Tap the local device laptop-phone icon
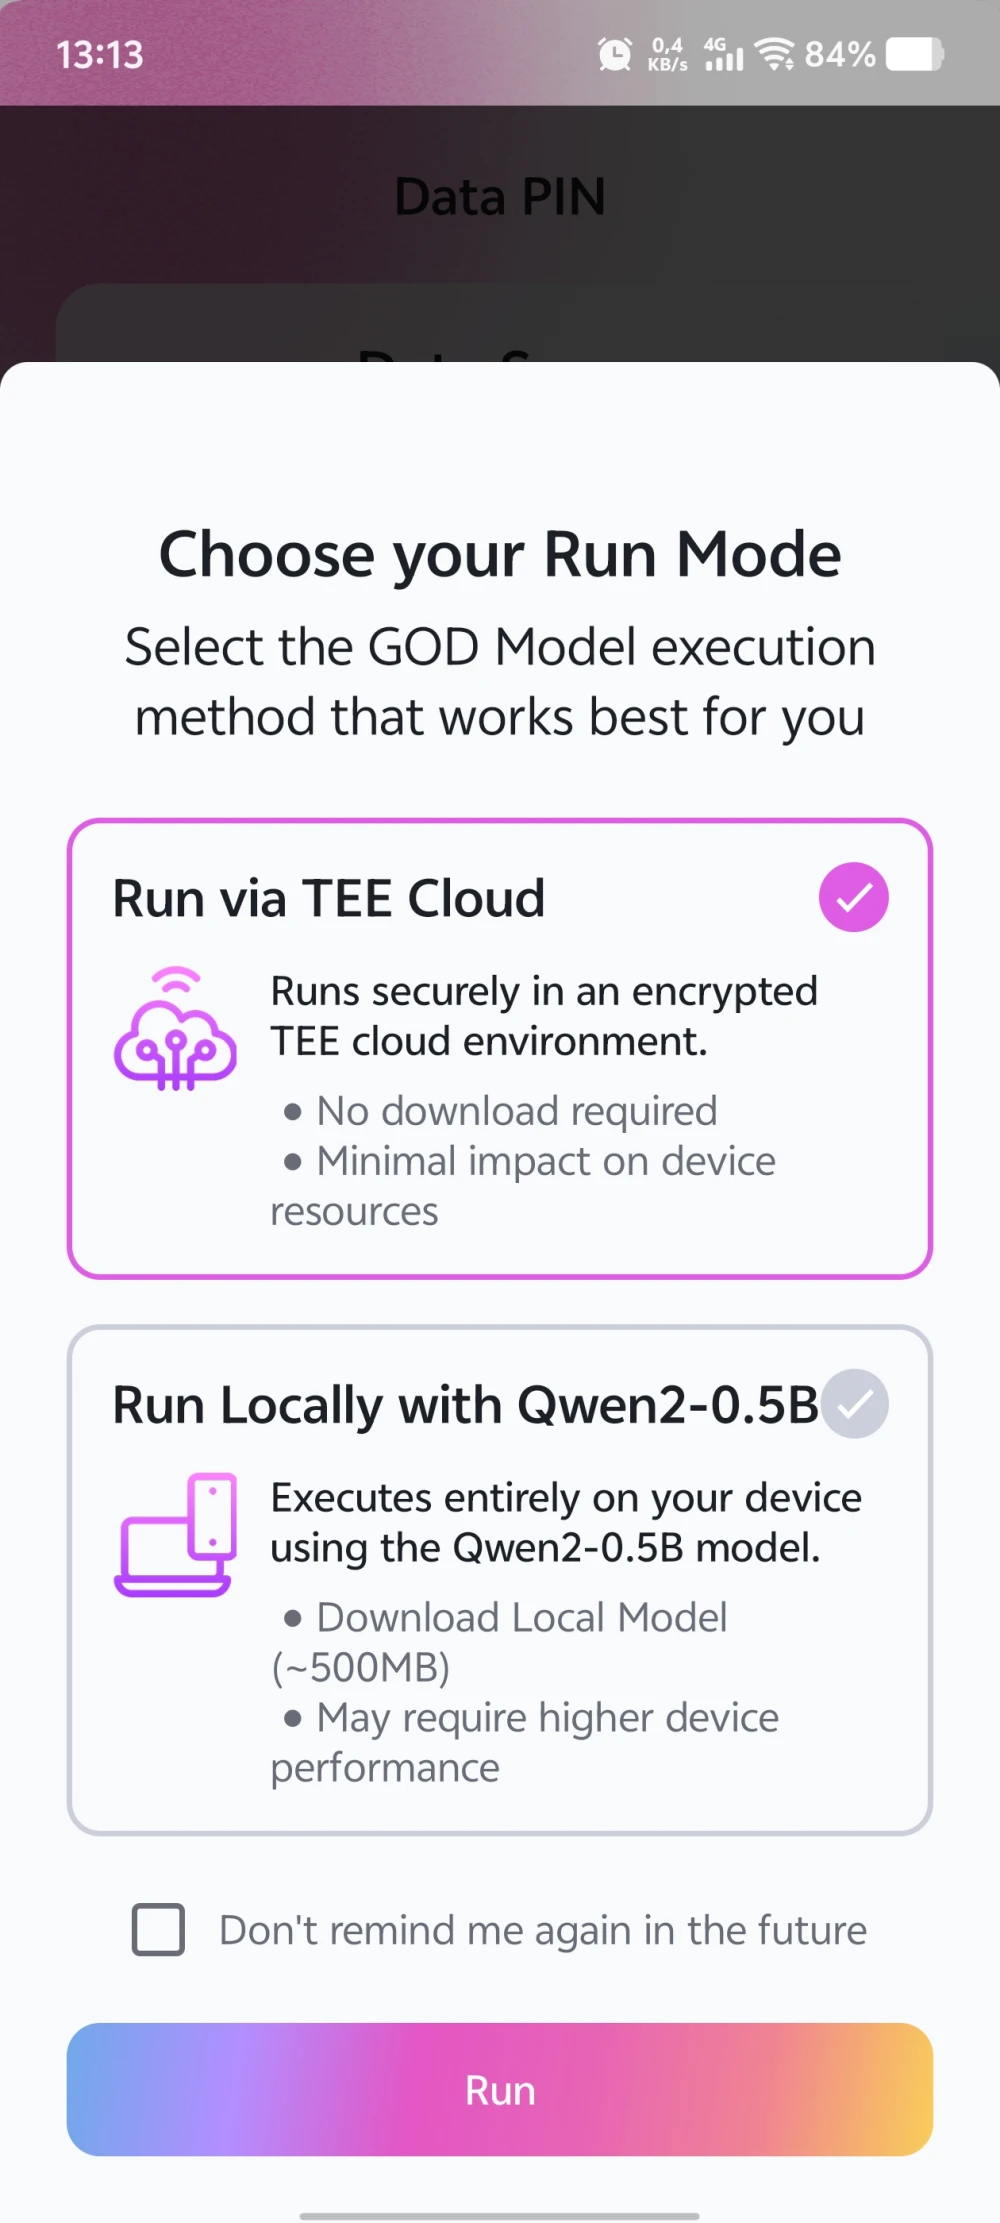Screen dimensions: 1000x2223 [176, 1535]
